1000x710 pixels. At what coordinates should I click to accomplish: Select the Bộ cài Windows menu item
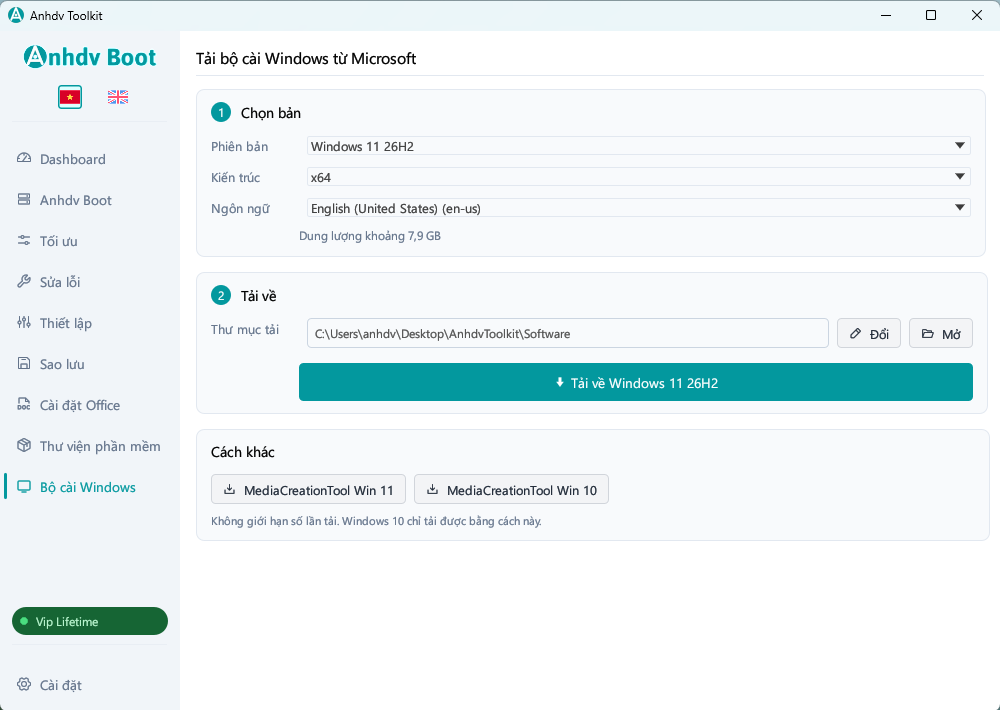87,487
